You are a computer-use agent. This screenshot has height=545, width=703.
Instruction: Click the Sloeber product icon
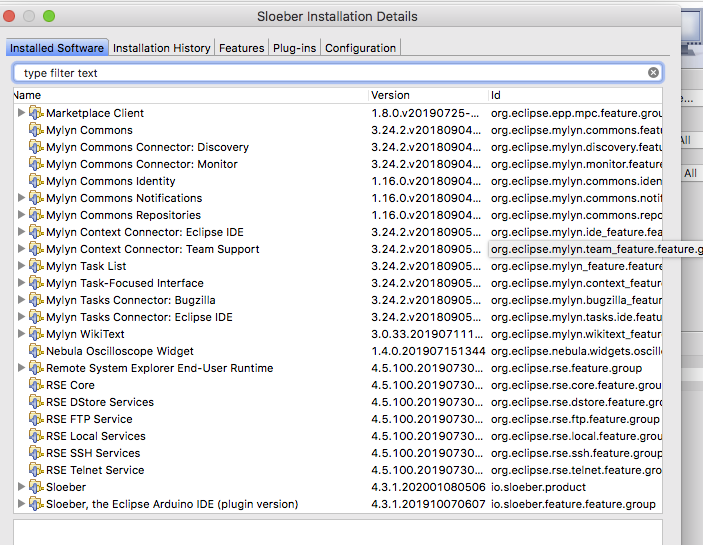(x=36, y=487)
